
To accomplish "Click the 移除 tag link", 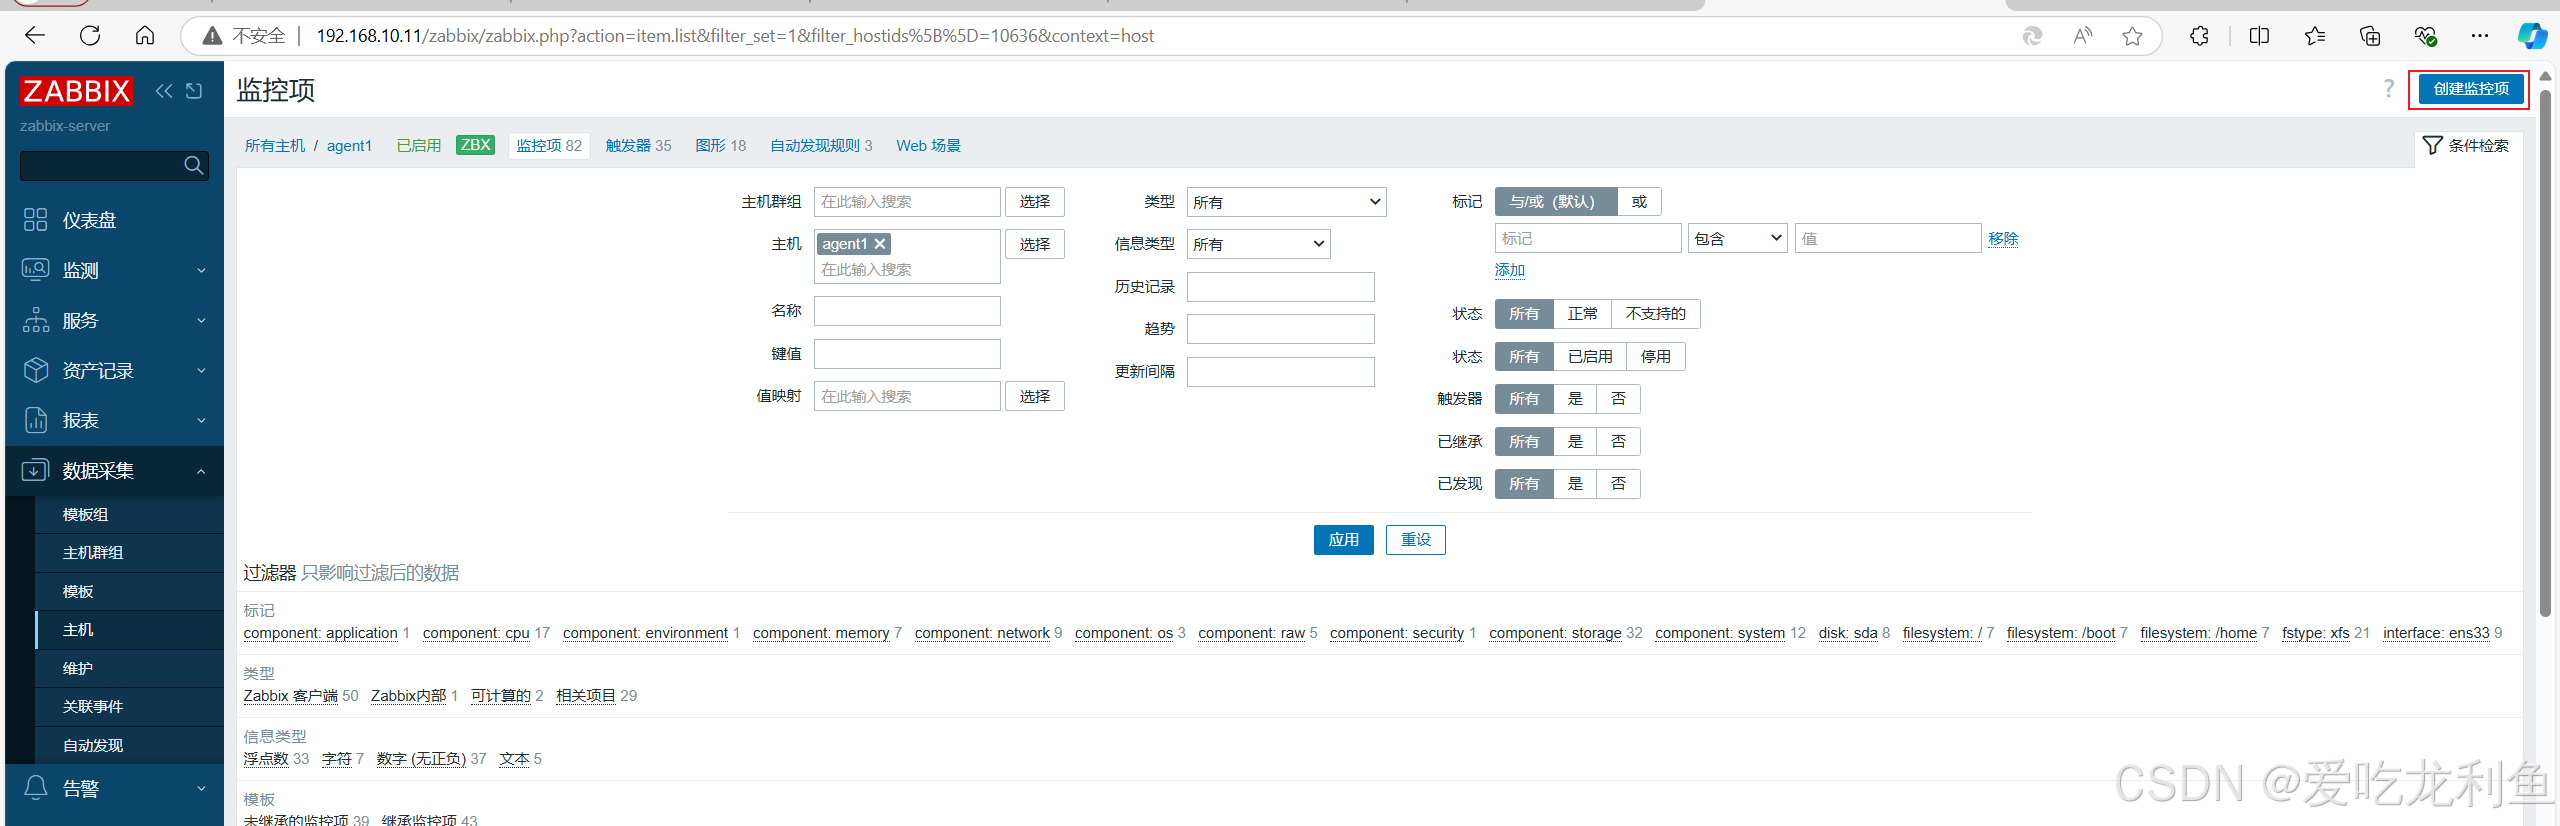I will [2003, 238].
